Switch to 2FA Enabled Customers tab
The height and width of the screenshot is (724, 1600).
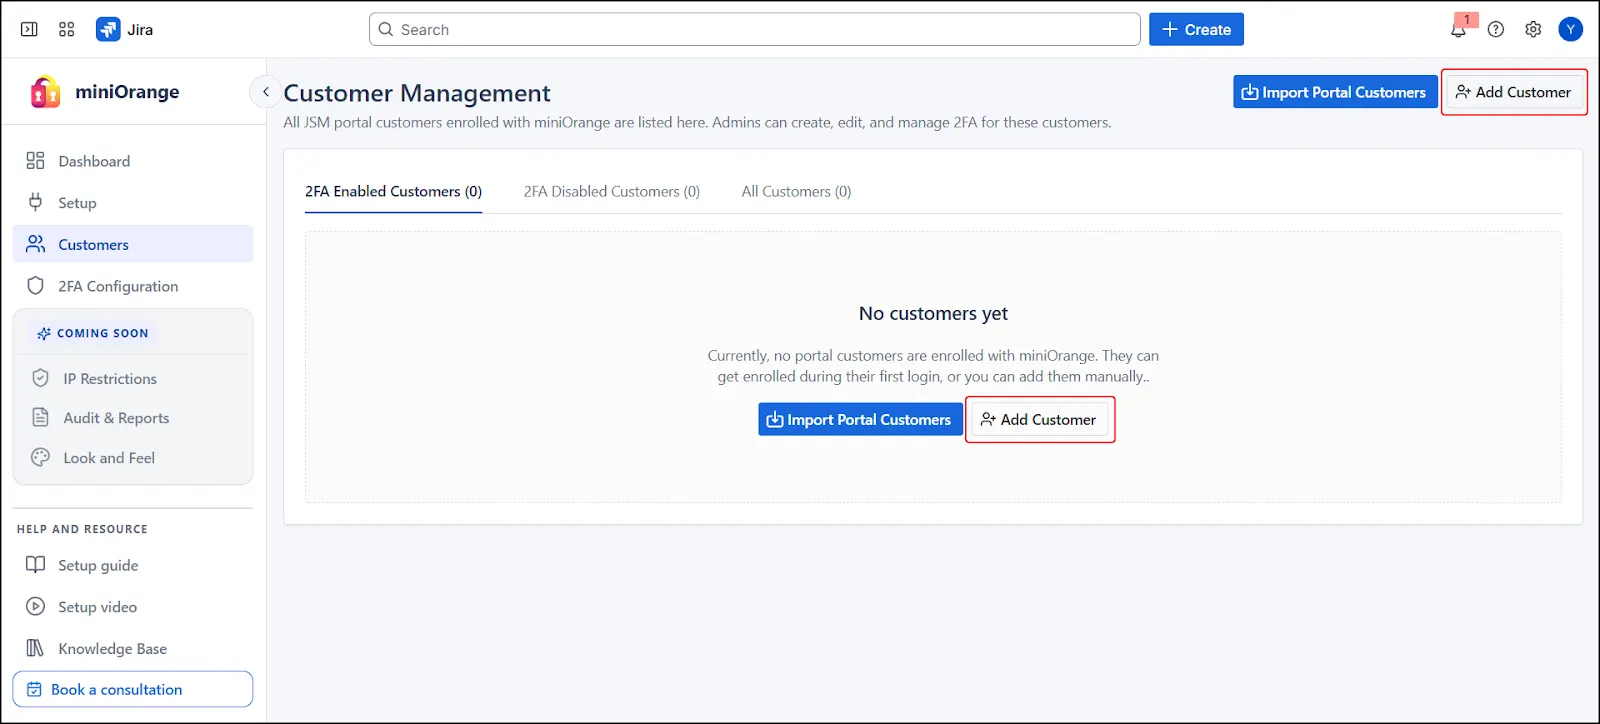[393, 191]
